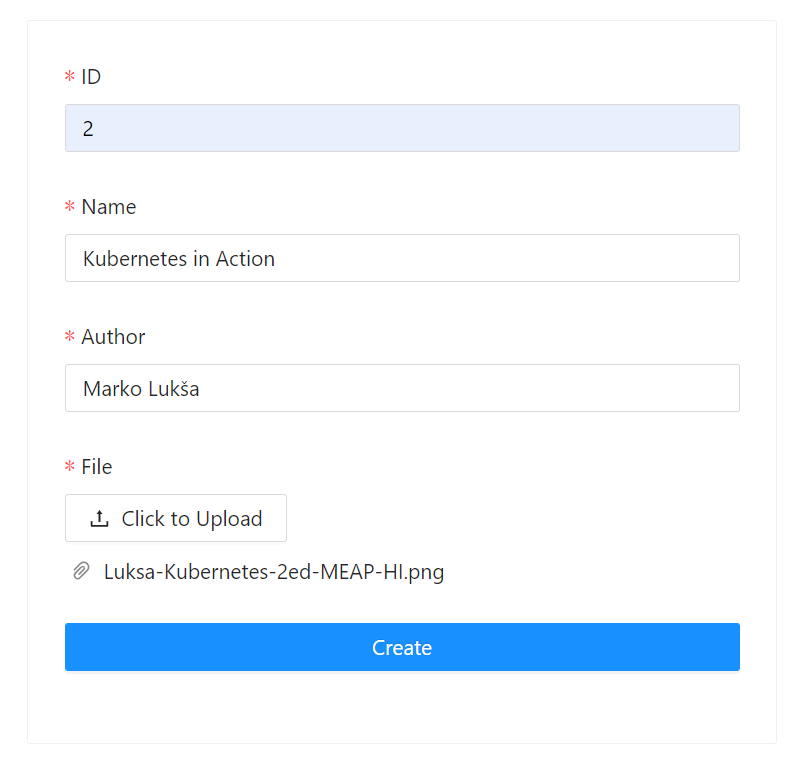Submit the form with Create button

(402, 648)
